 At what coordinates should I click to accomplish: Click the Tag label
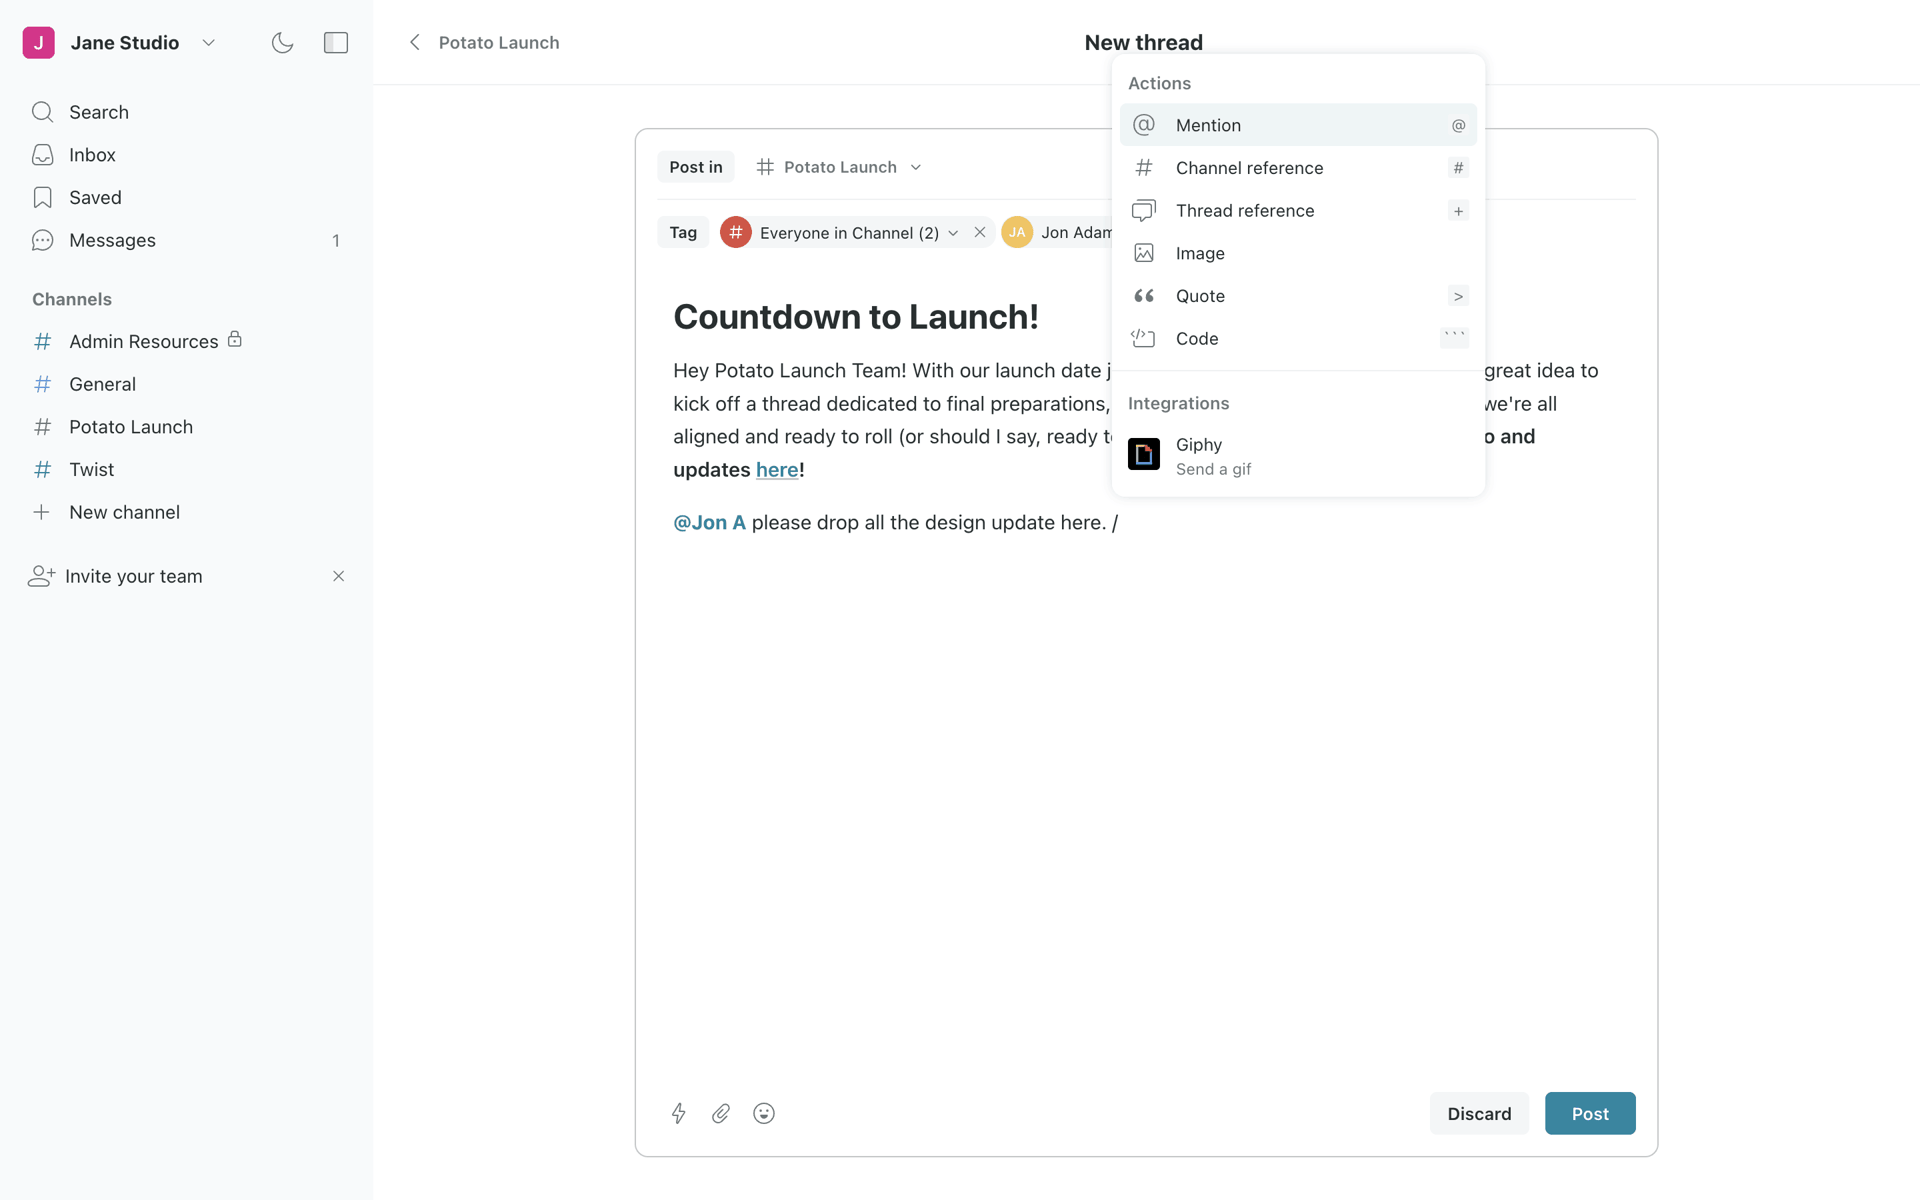pyautogui.click(x=683, y=232)
